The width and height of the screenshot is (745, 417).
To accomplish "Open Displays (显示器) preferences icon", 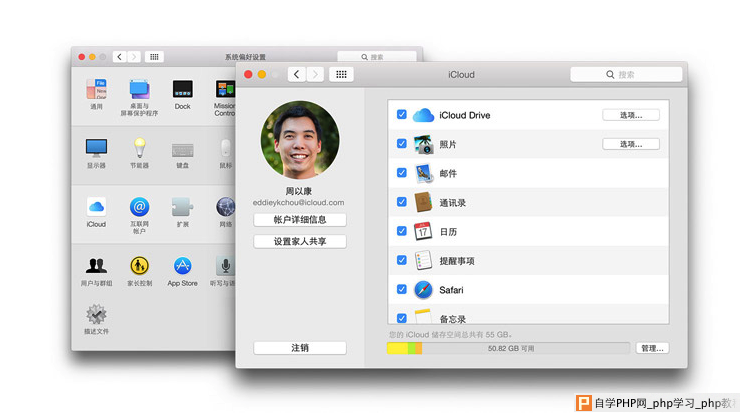I will 96,148.
